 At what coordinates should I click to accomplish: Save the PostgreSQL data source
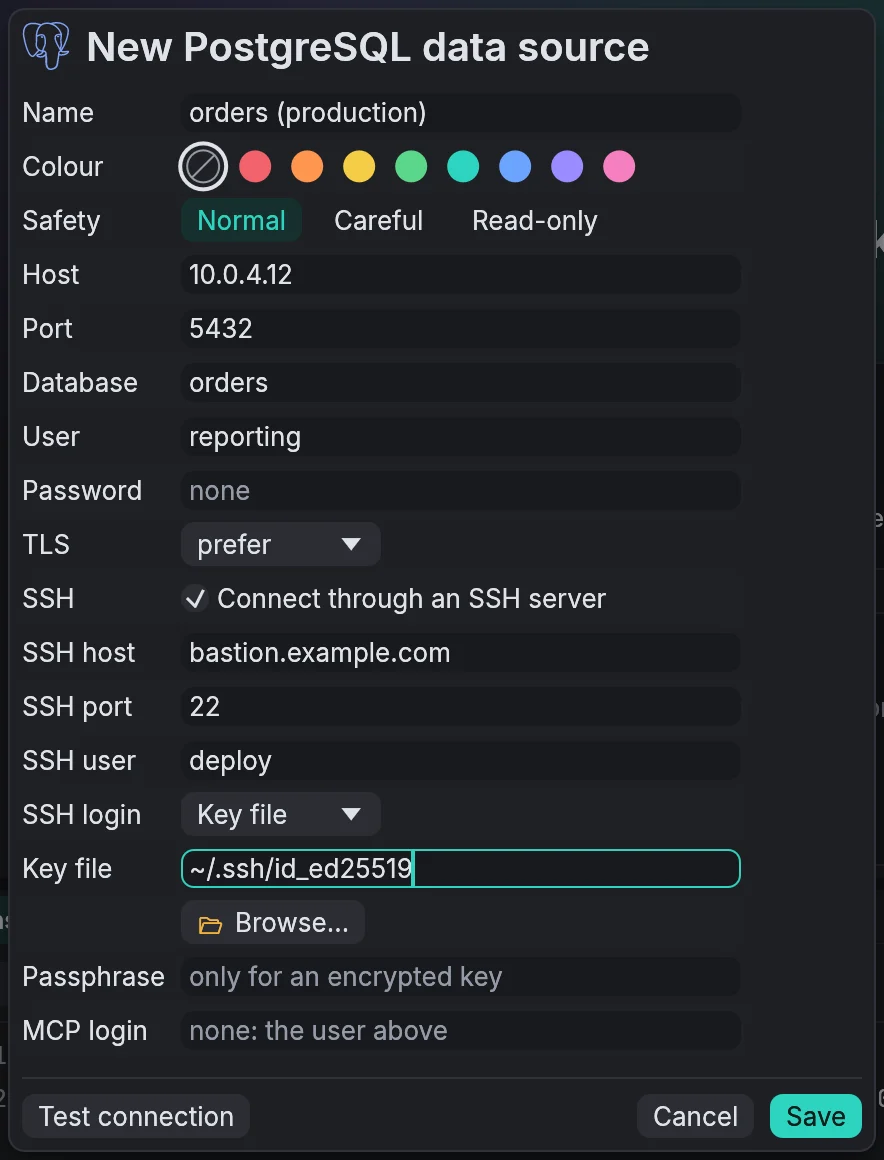(816, 1116)
